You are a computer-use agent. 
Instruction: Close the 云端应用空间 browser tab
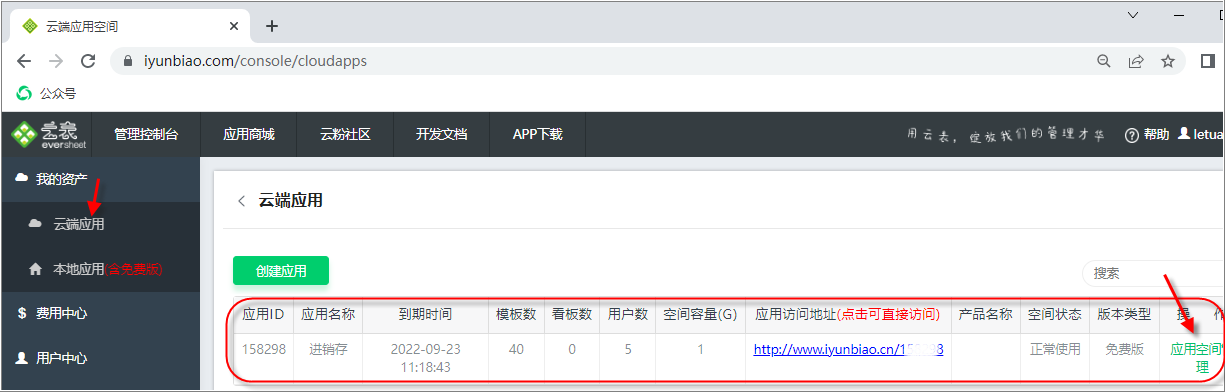[x=233, y=26]
